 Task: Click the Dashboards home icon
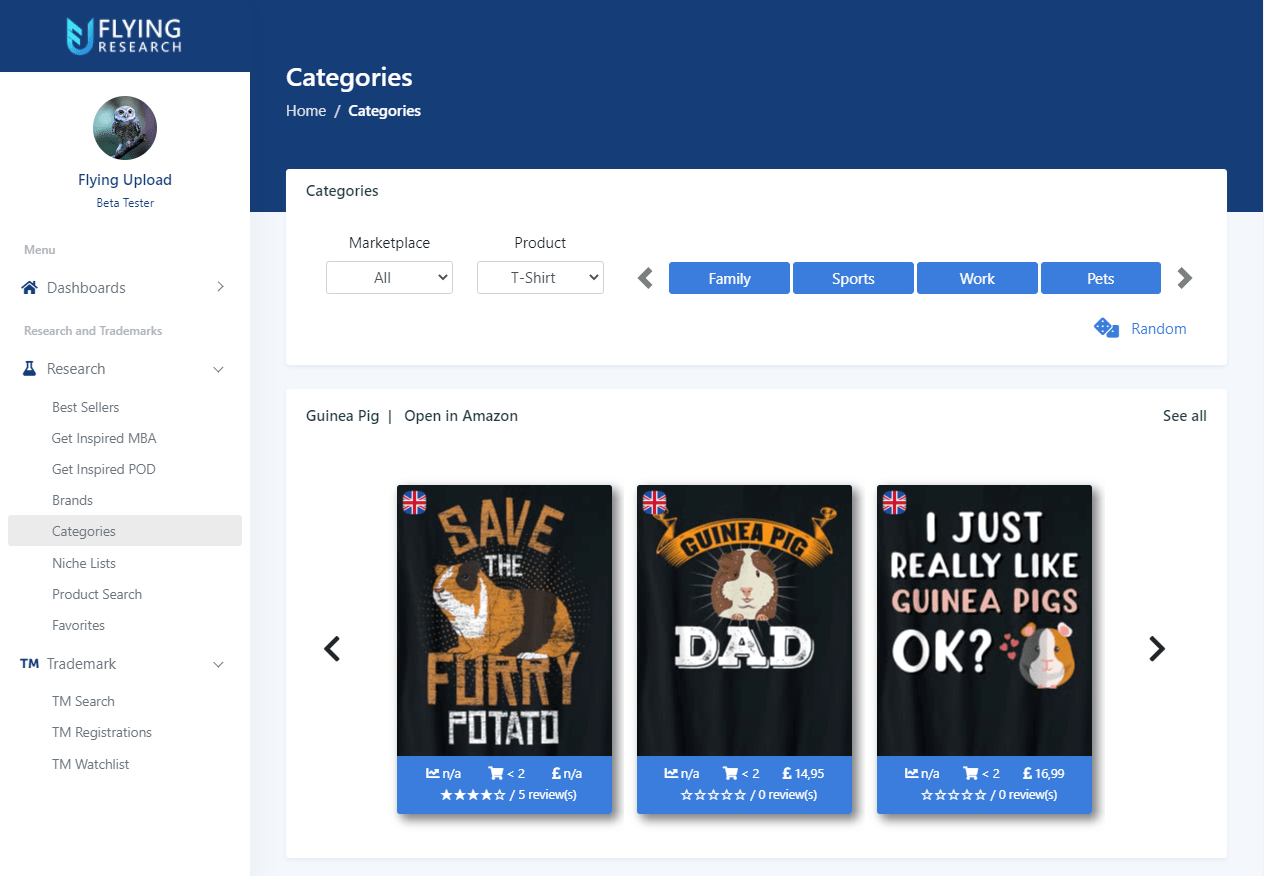pos(29,288)
